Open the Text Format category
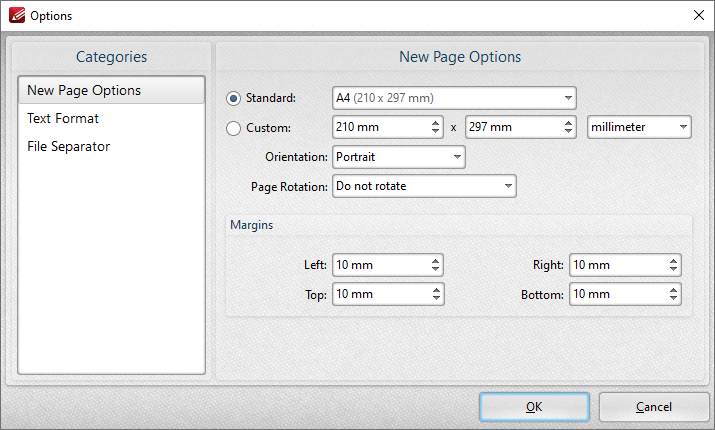 point(111,119)
